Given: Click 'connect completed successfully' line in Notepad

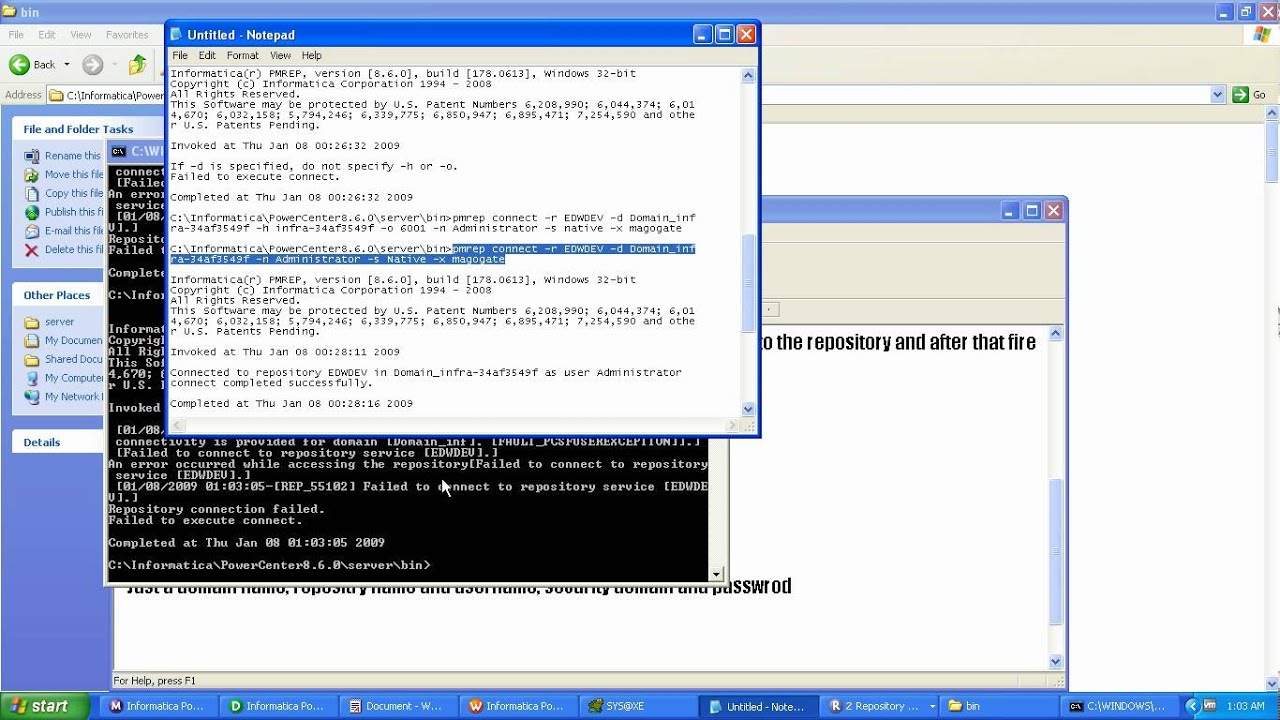Looking at the screenshot, I should pyautogui.click(x=271, y=383).
